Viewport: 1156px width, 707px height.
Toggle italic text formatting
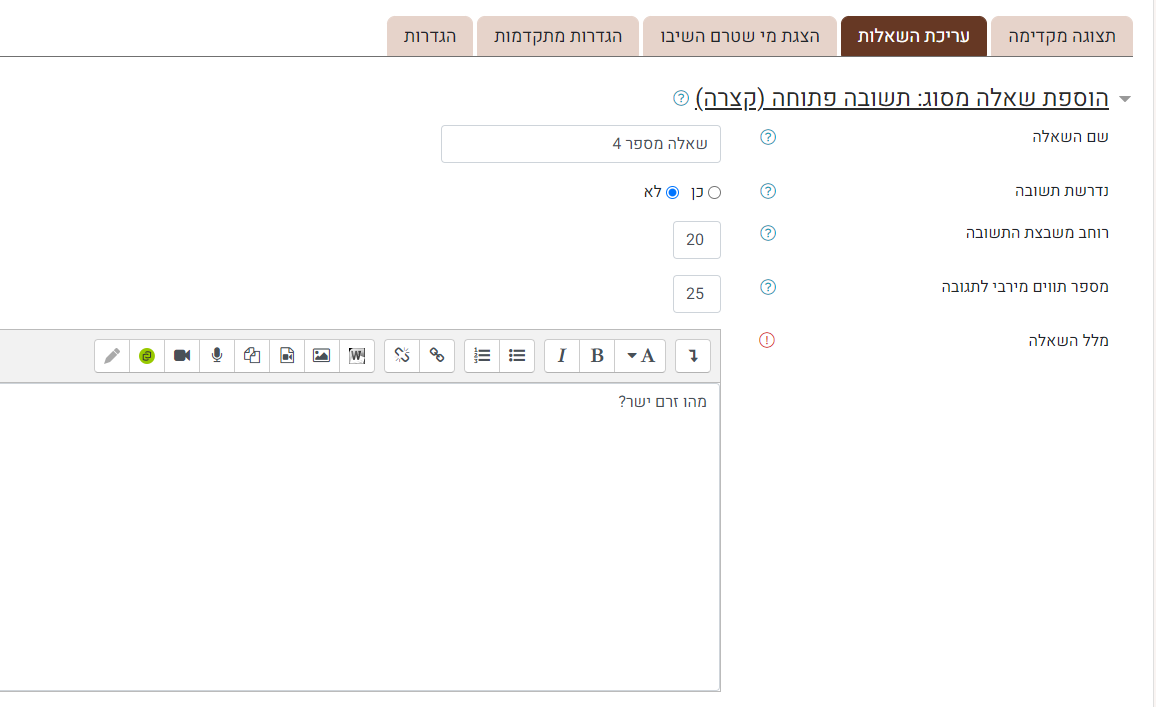[562, 356]
